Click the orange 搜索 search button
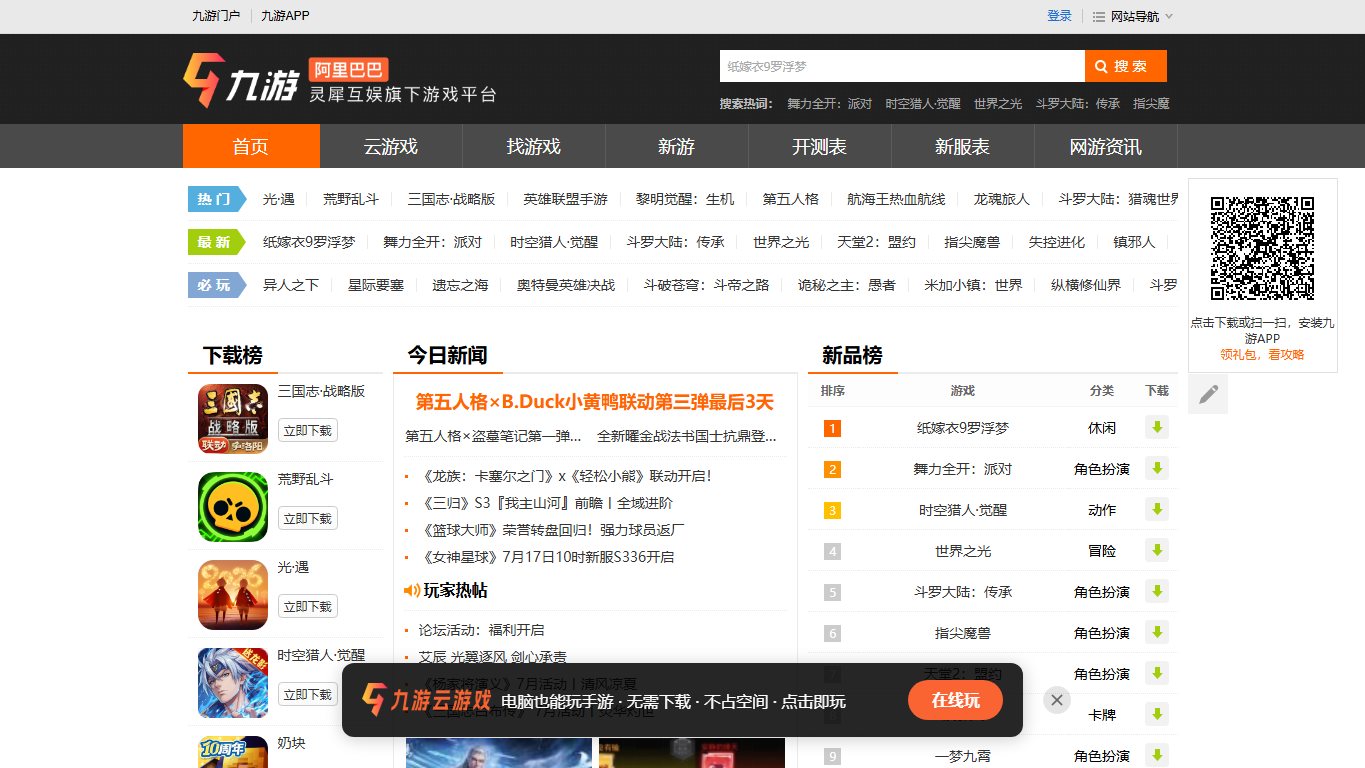 [1126, 66]
